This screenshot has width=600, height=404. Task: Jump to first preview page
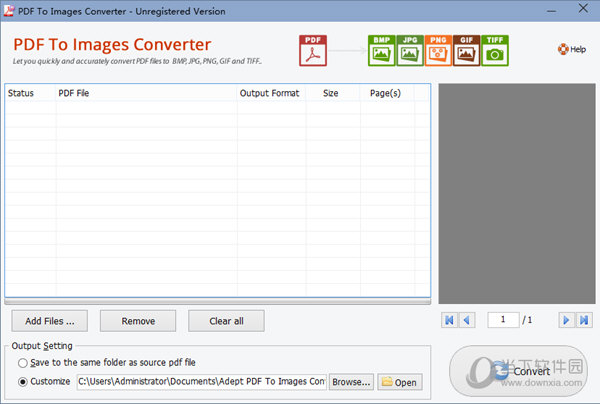tap(449, 320)
